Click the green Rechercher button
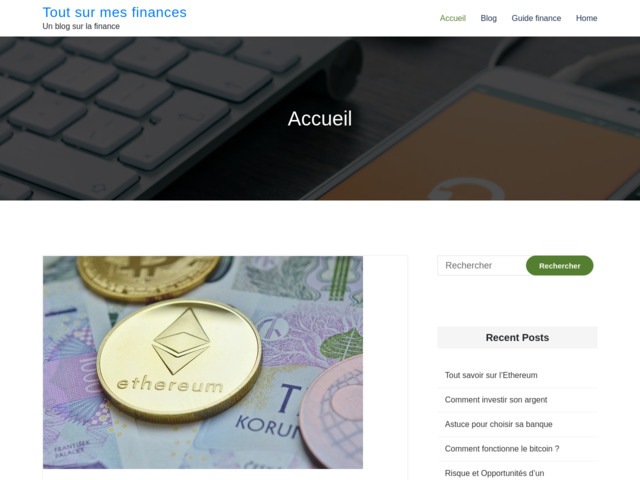640x480 pixels. [x=560, y=266]
